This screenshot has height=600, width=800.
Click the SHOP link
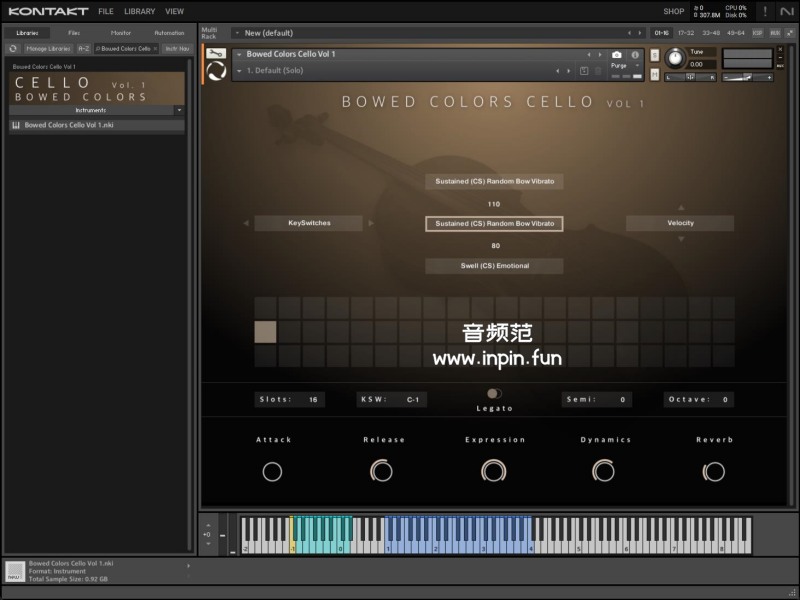click(673, 11)
